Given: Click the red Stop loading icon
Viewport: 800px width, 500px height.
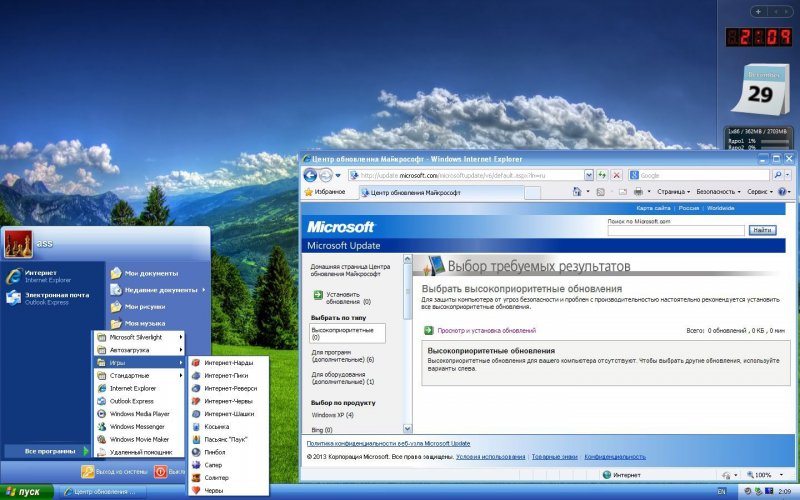Looking at the screenshot, I should [616, 175].
